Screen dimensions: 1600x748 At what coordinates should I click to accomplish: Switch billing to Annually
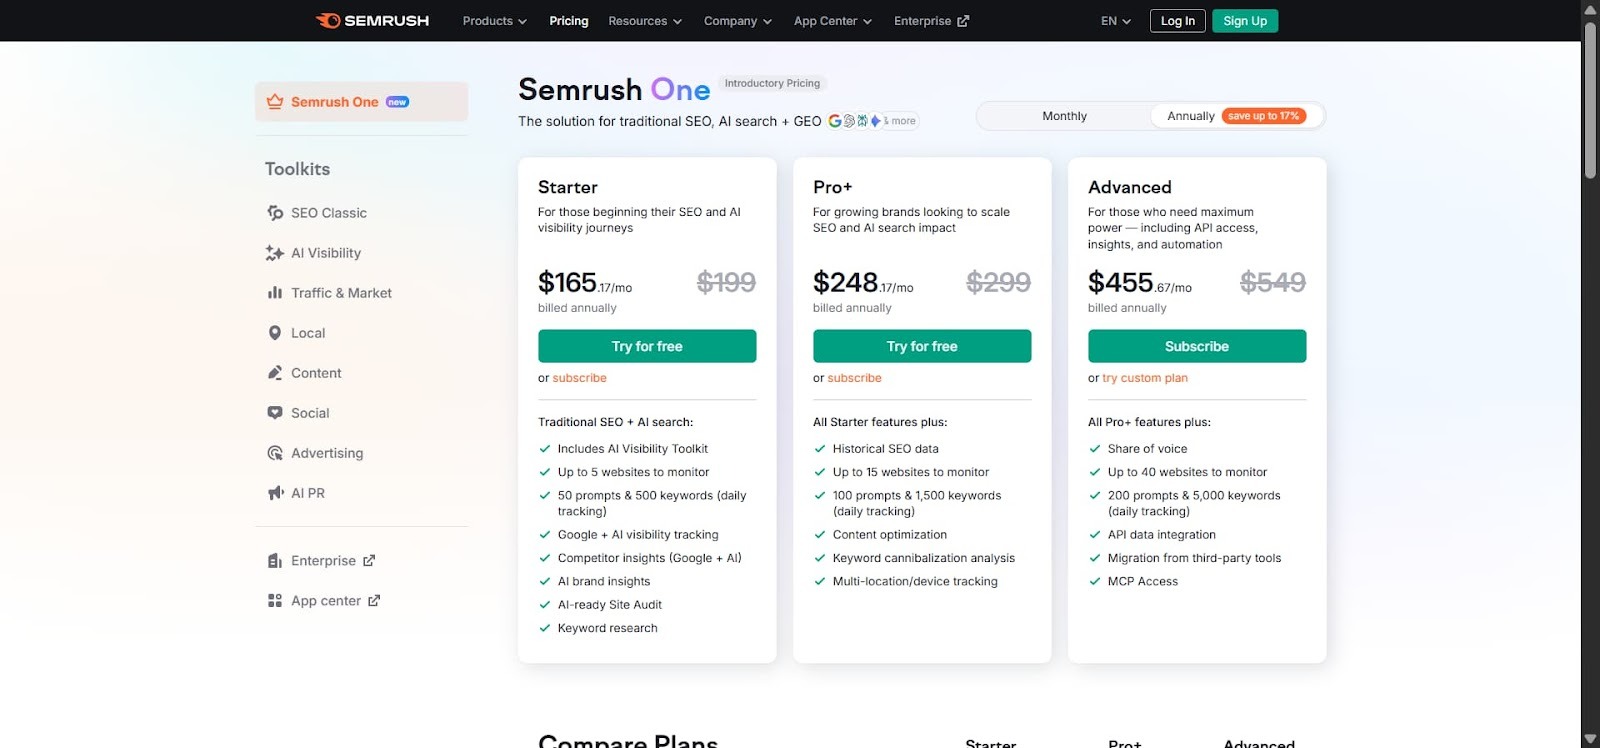coord(1237,116)
